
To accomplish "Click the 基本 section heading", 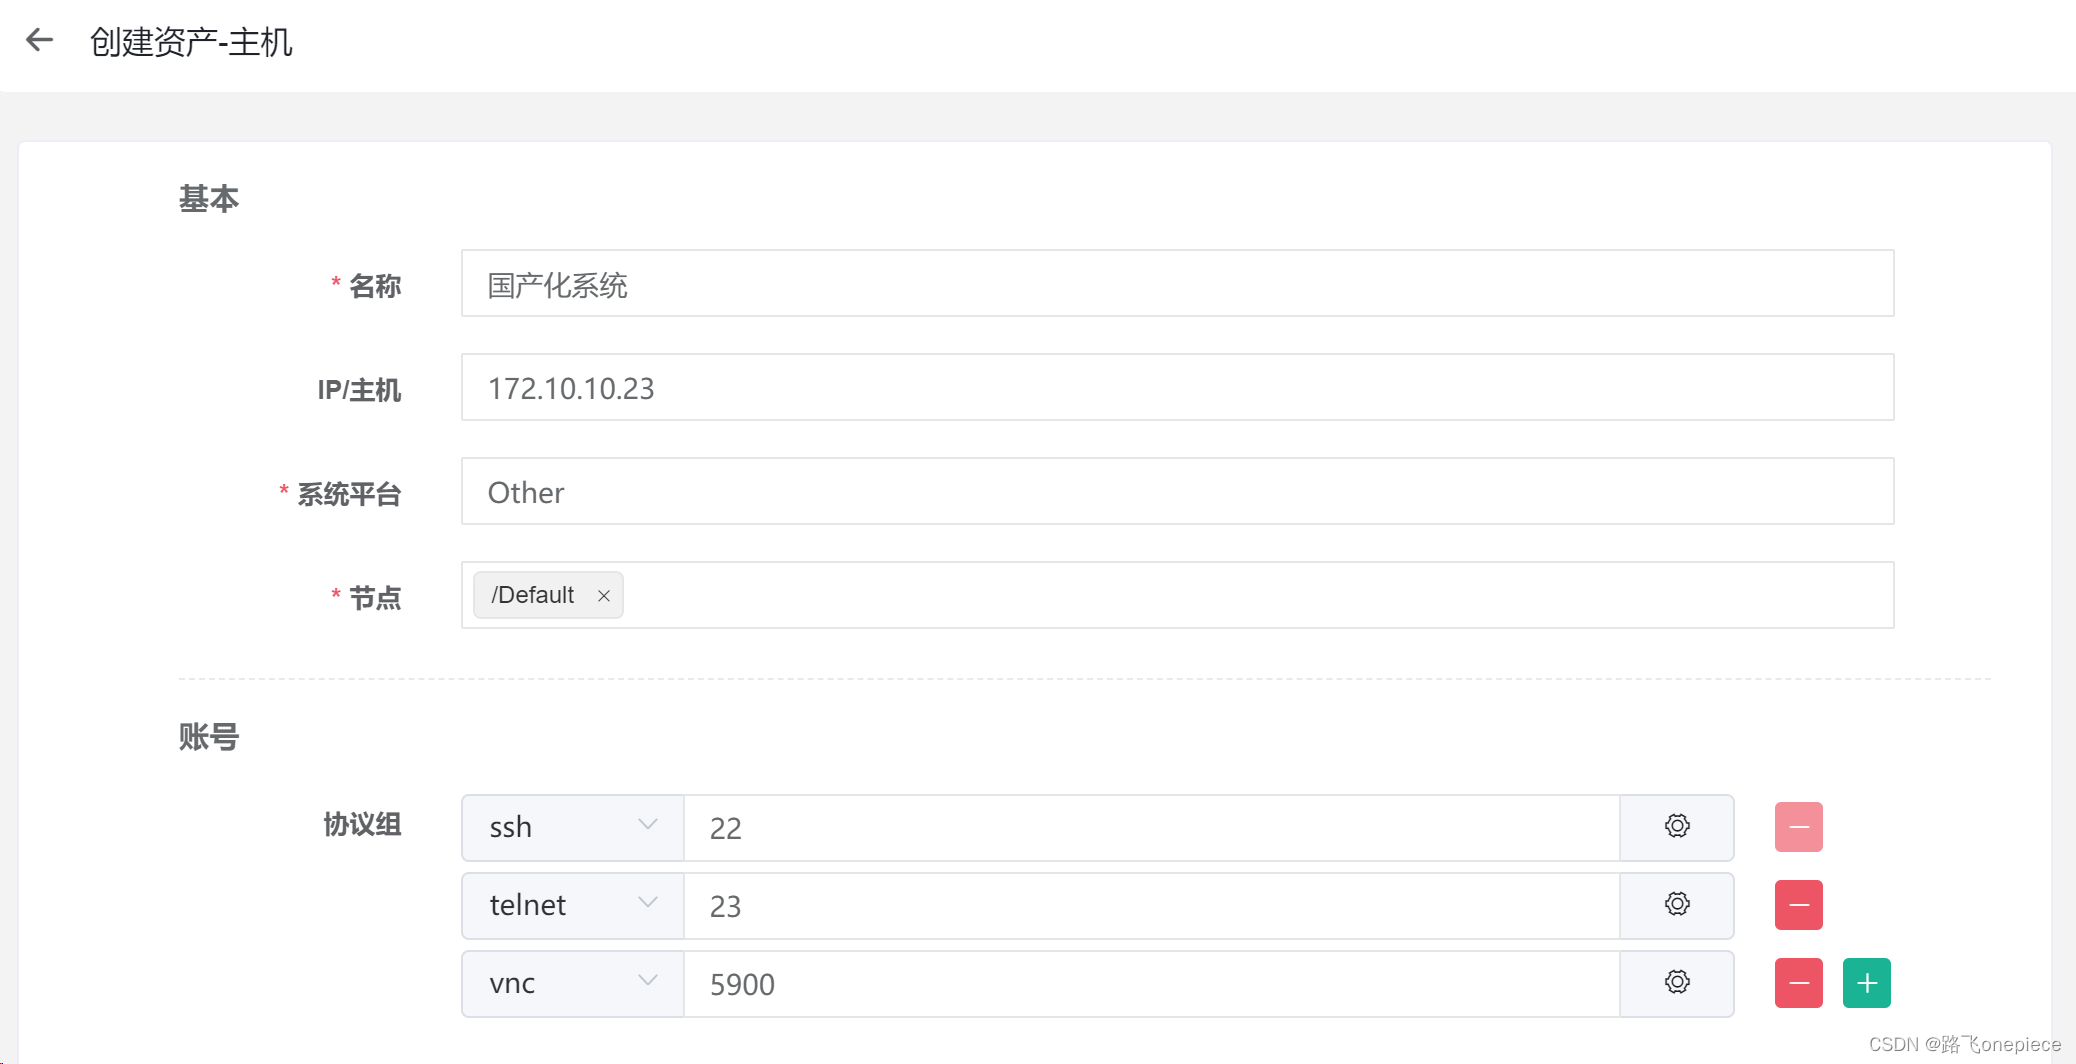I will pyautogui.click(x=209, y=198).
